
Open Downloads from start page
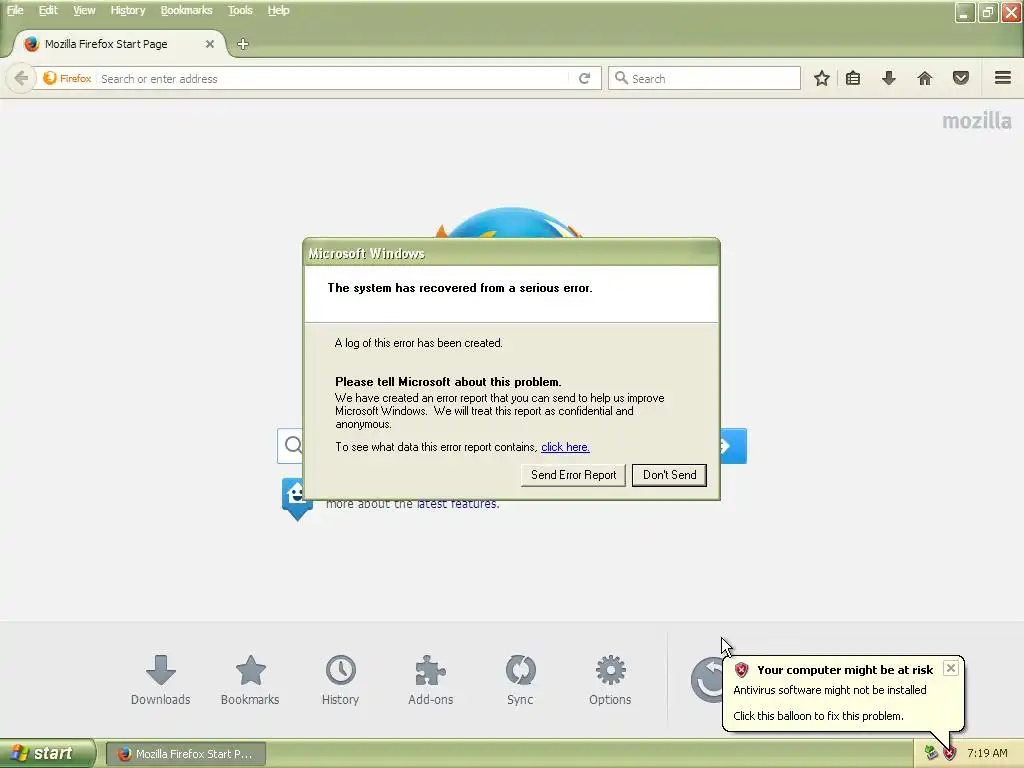click(x=161, y=680)
